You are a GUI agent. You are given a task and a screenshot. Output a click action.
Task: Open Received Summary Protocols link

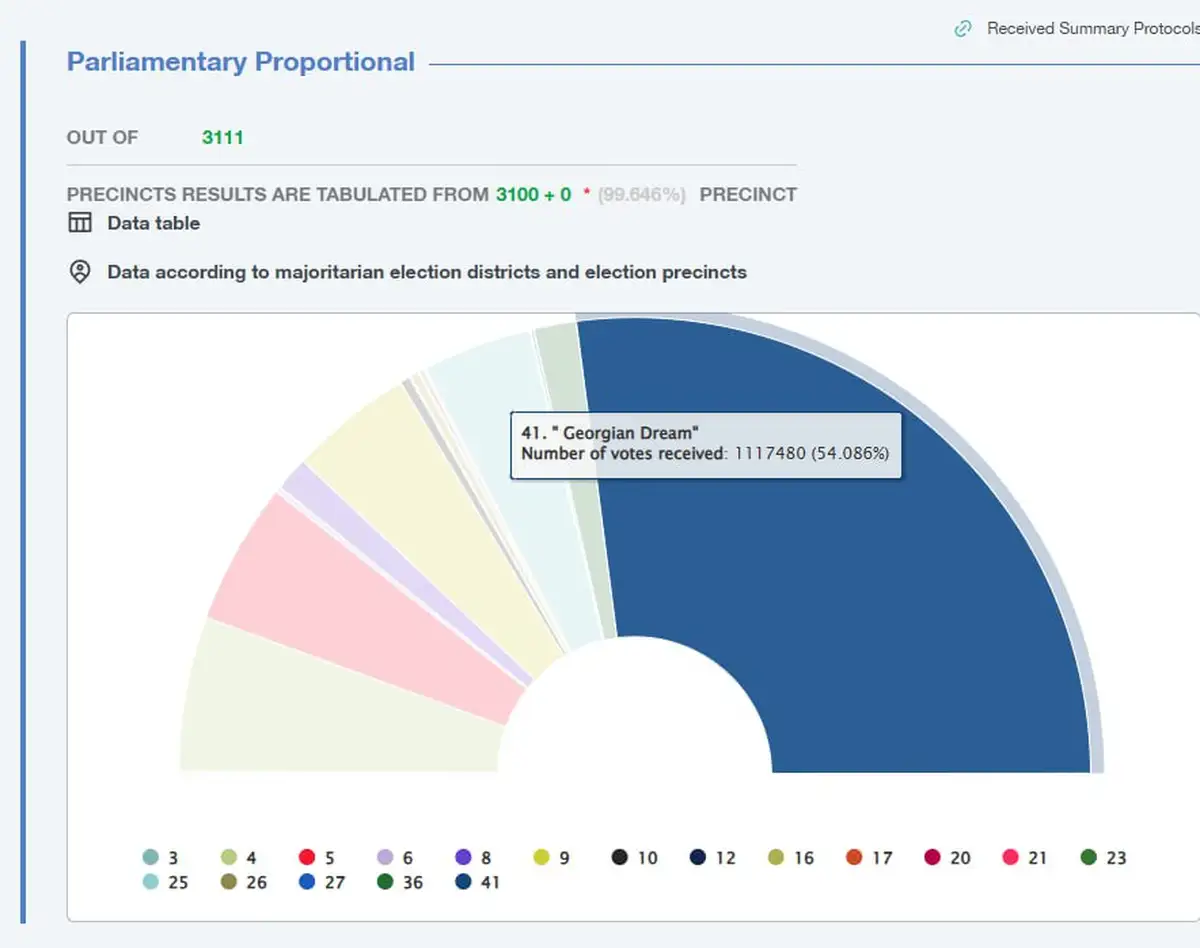click(1092, 29)
